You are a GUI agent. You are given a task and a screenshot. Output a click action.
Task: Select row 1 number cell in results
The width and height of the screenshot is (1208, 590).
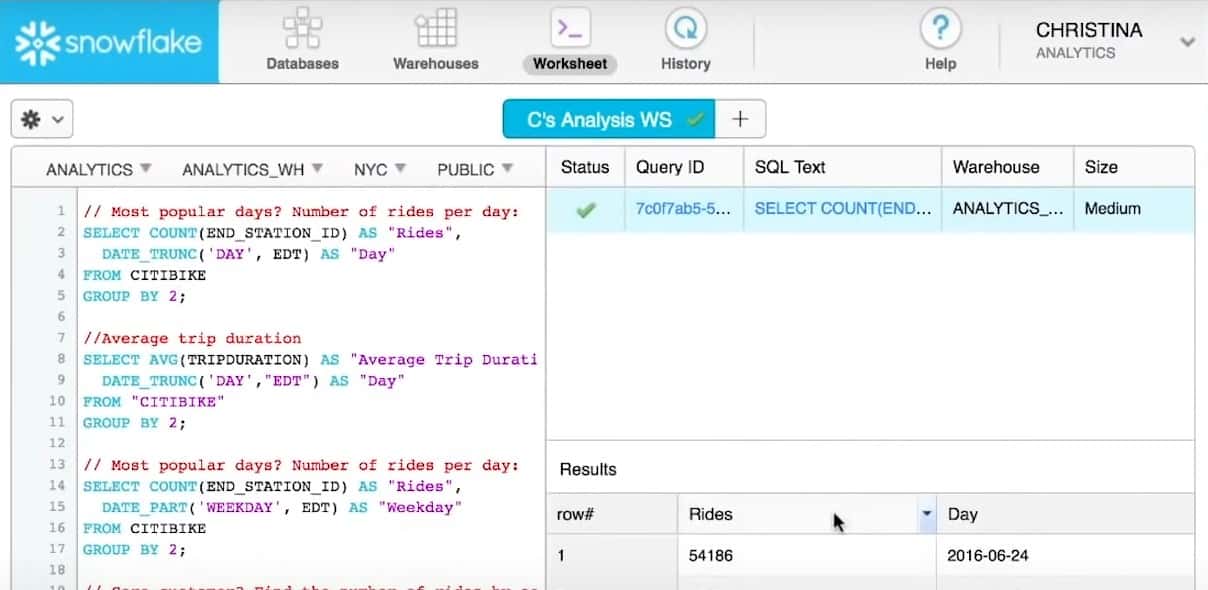point(612,555)
